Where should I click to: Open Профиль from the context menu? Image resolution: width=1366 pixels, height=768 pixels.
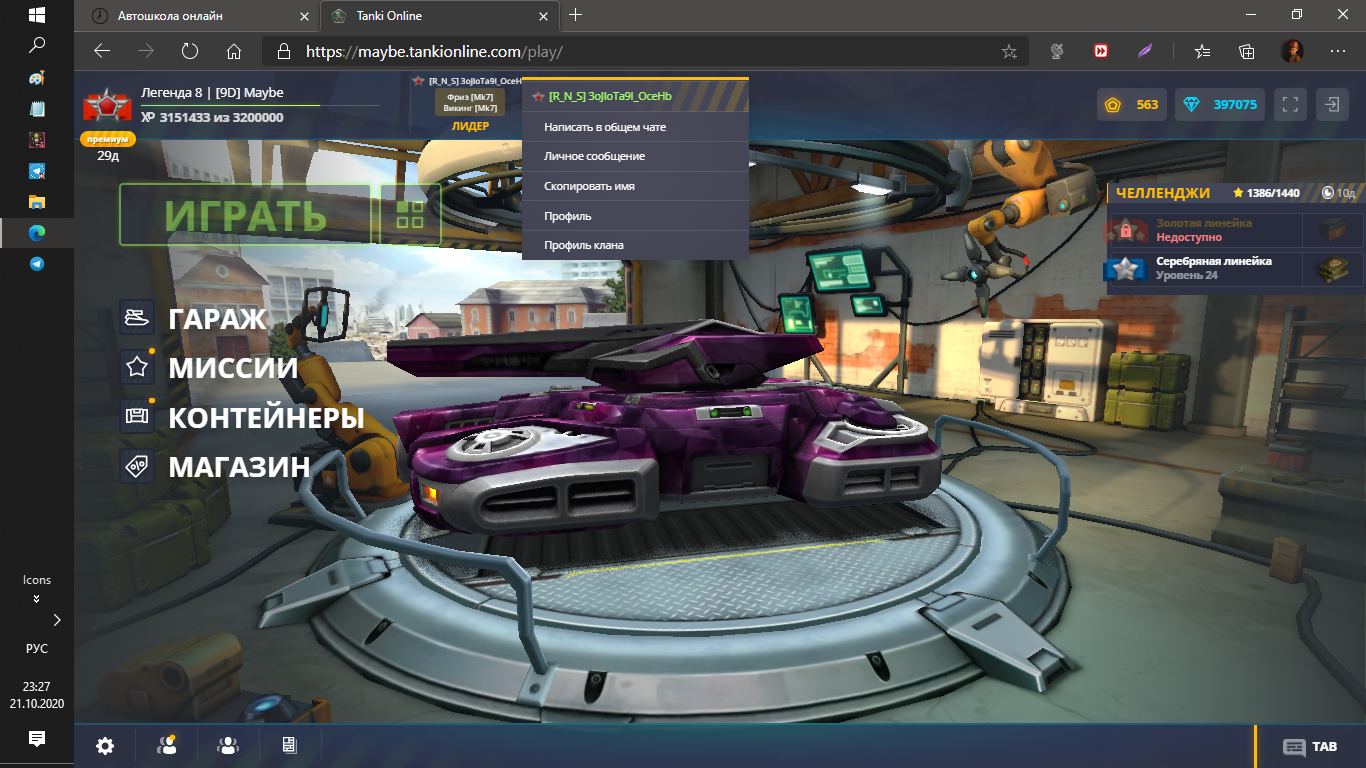[x=635, y=216]
